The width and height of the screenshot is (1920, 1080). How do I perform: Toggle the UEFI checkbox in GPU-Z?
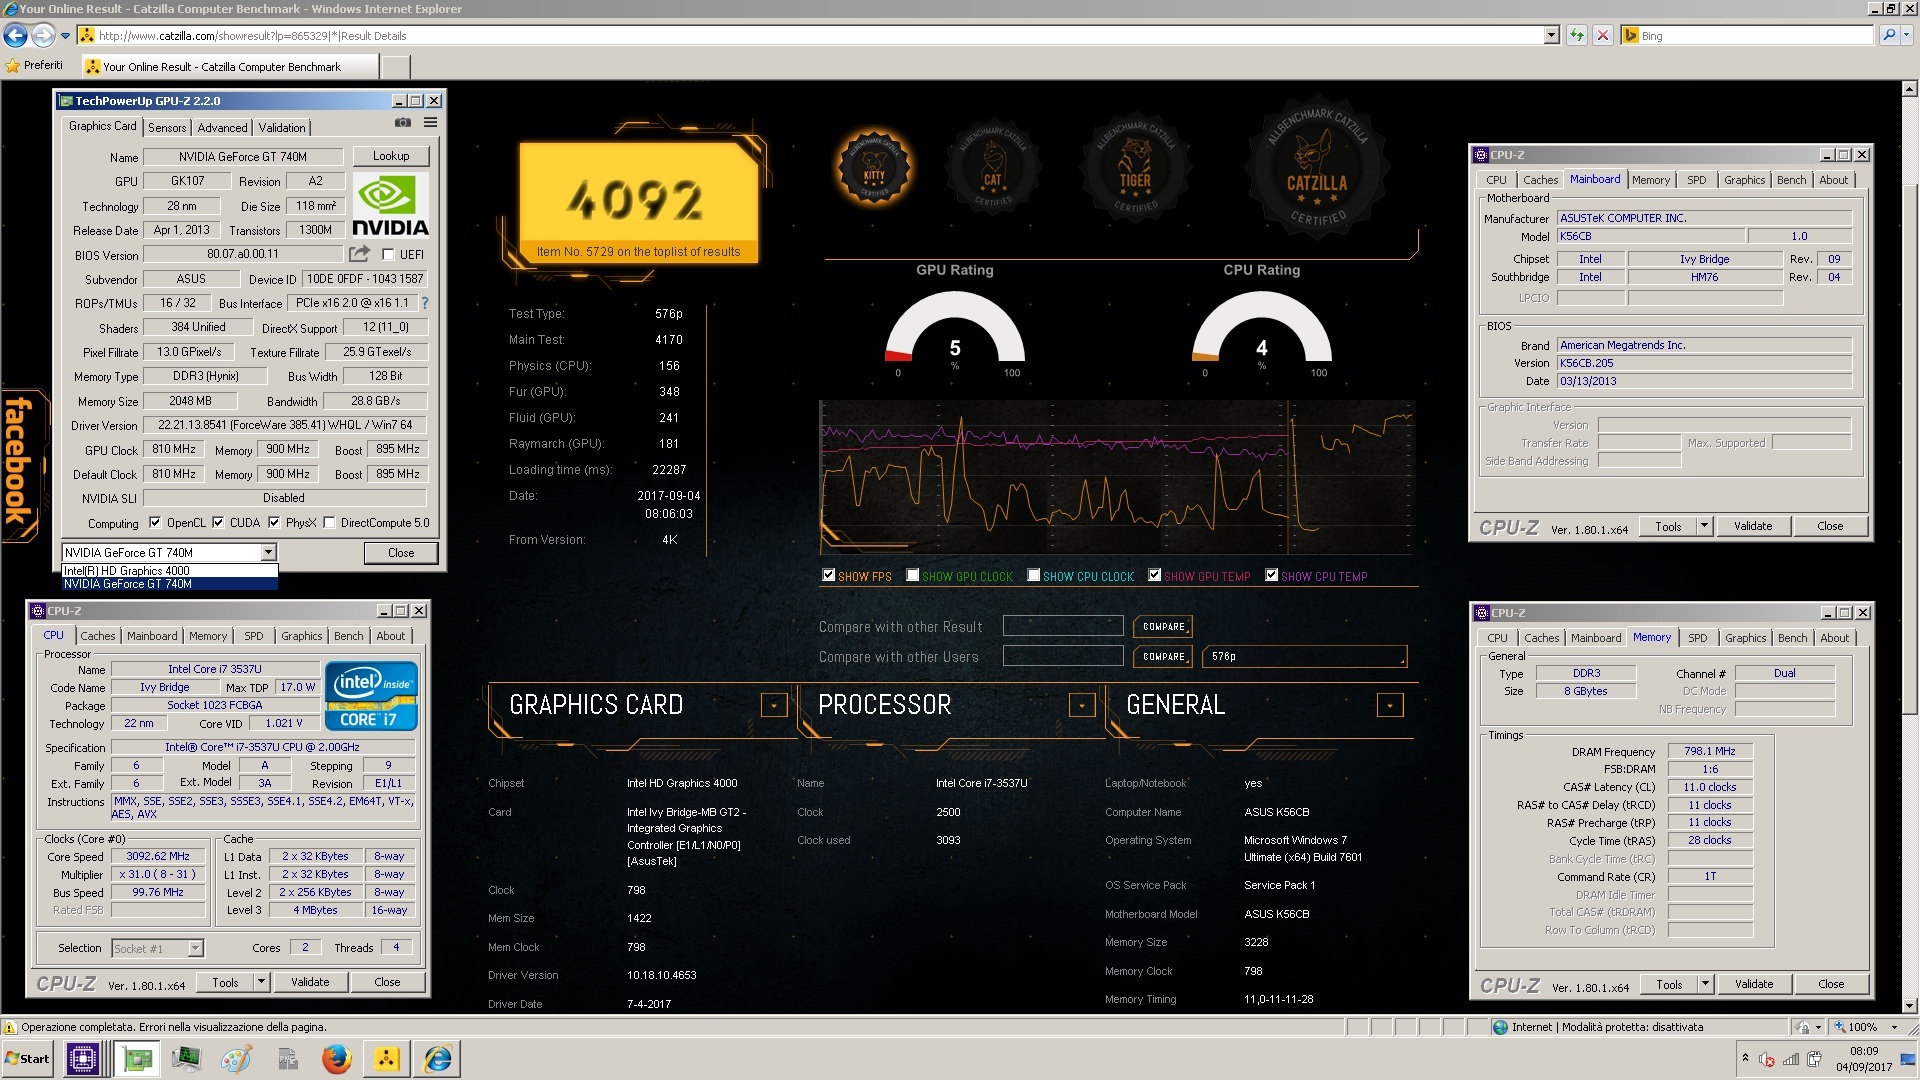pos(389,254)
